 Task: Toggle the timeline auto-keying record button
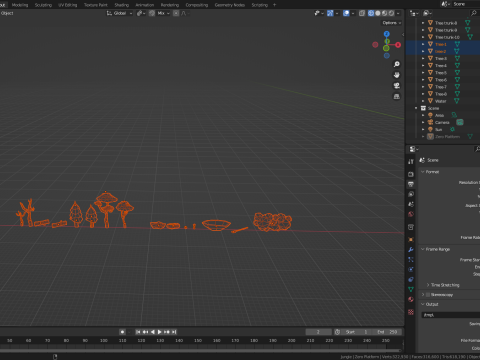coord(122,332)
